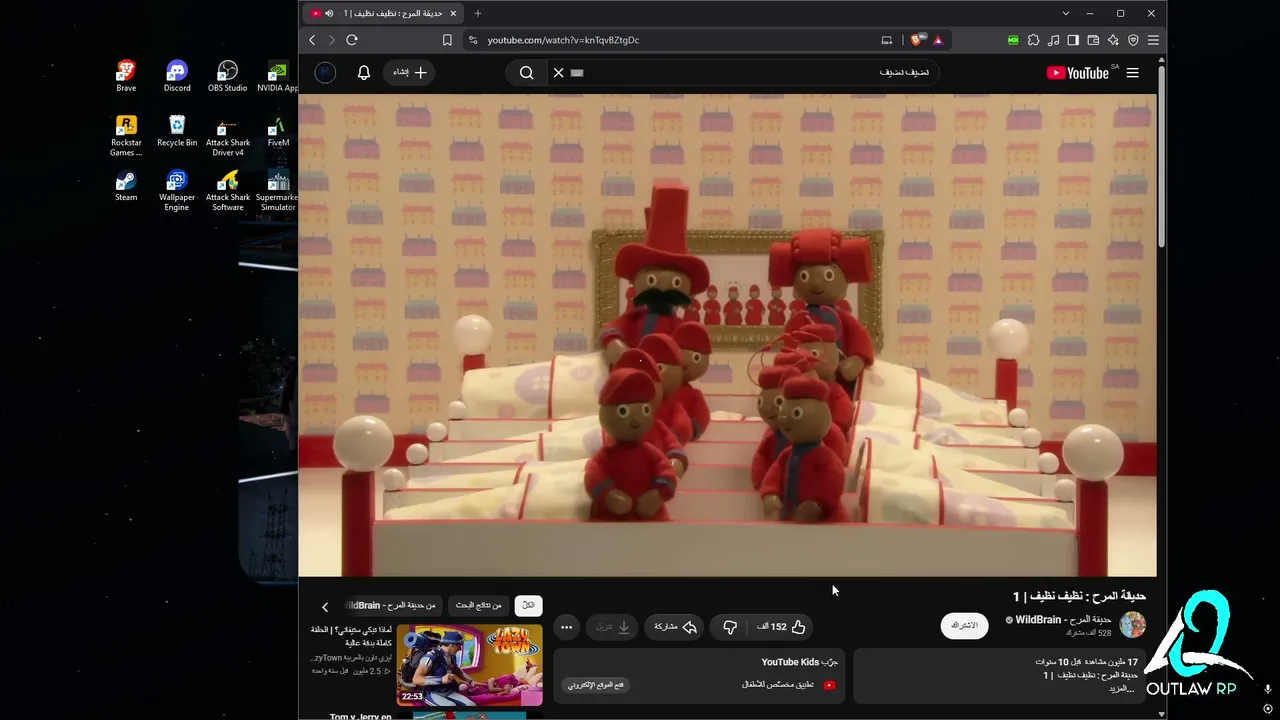
Task: Mute the tab via the speaker icon
Action: point(329,13)
